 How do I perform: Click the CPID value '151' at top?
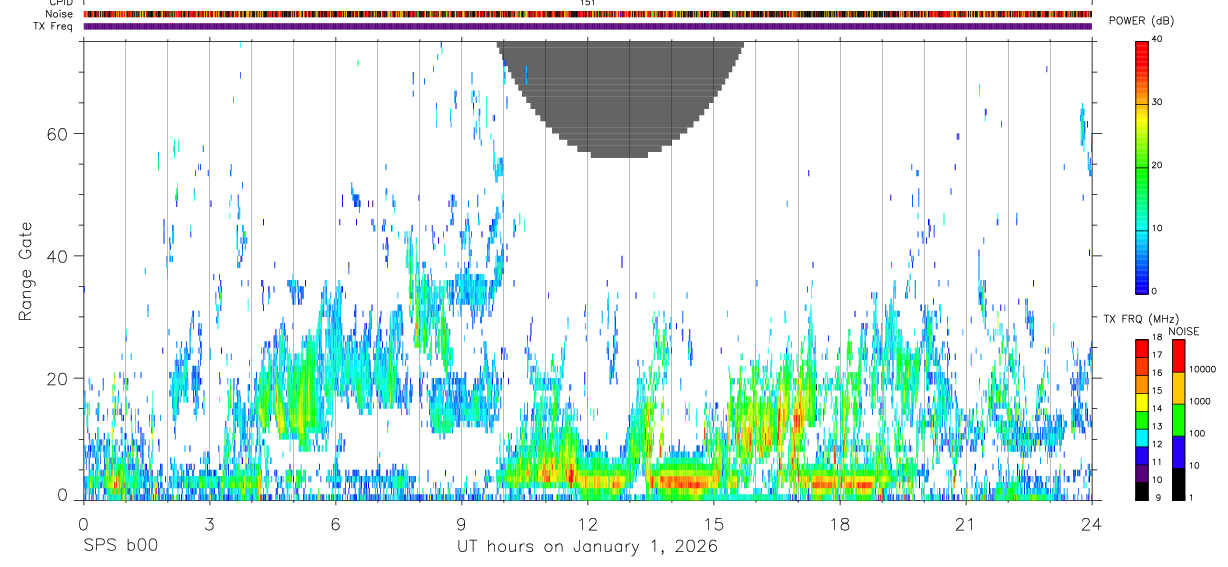587,3
